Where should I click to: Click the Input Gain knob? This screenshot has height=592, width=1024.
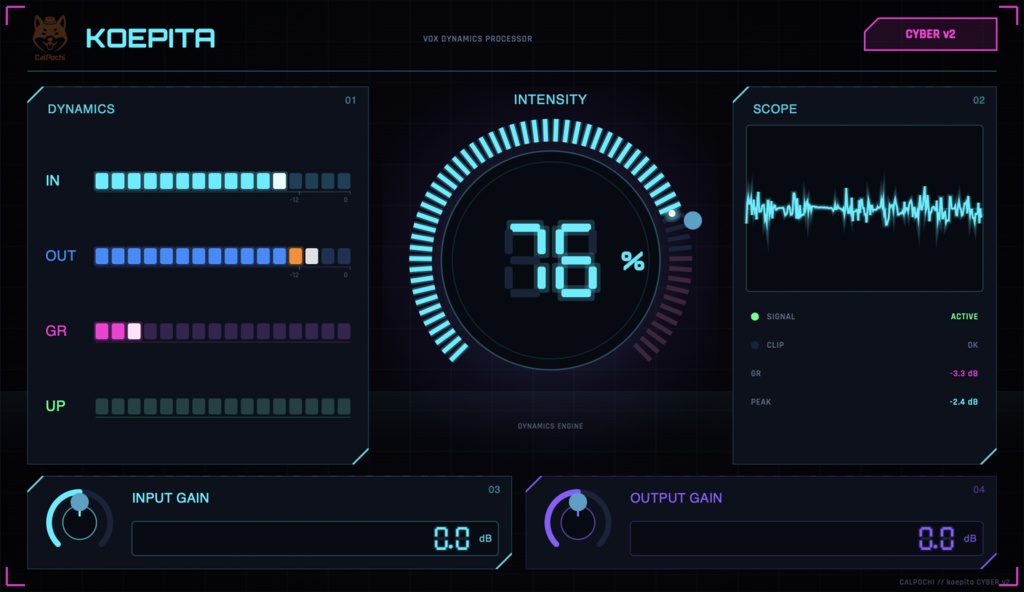click(79, 519)
